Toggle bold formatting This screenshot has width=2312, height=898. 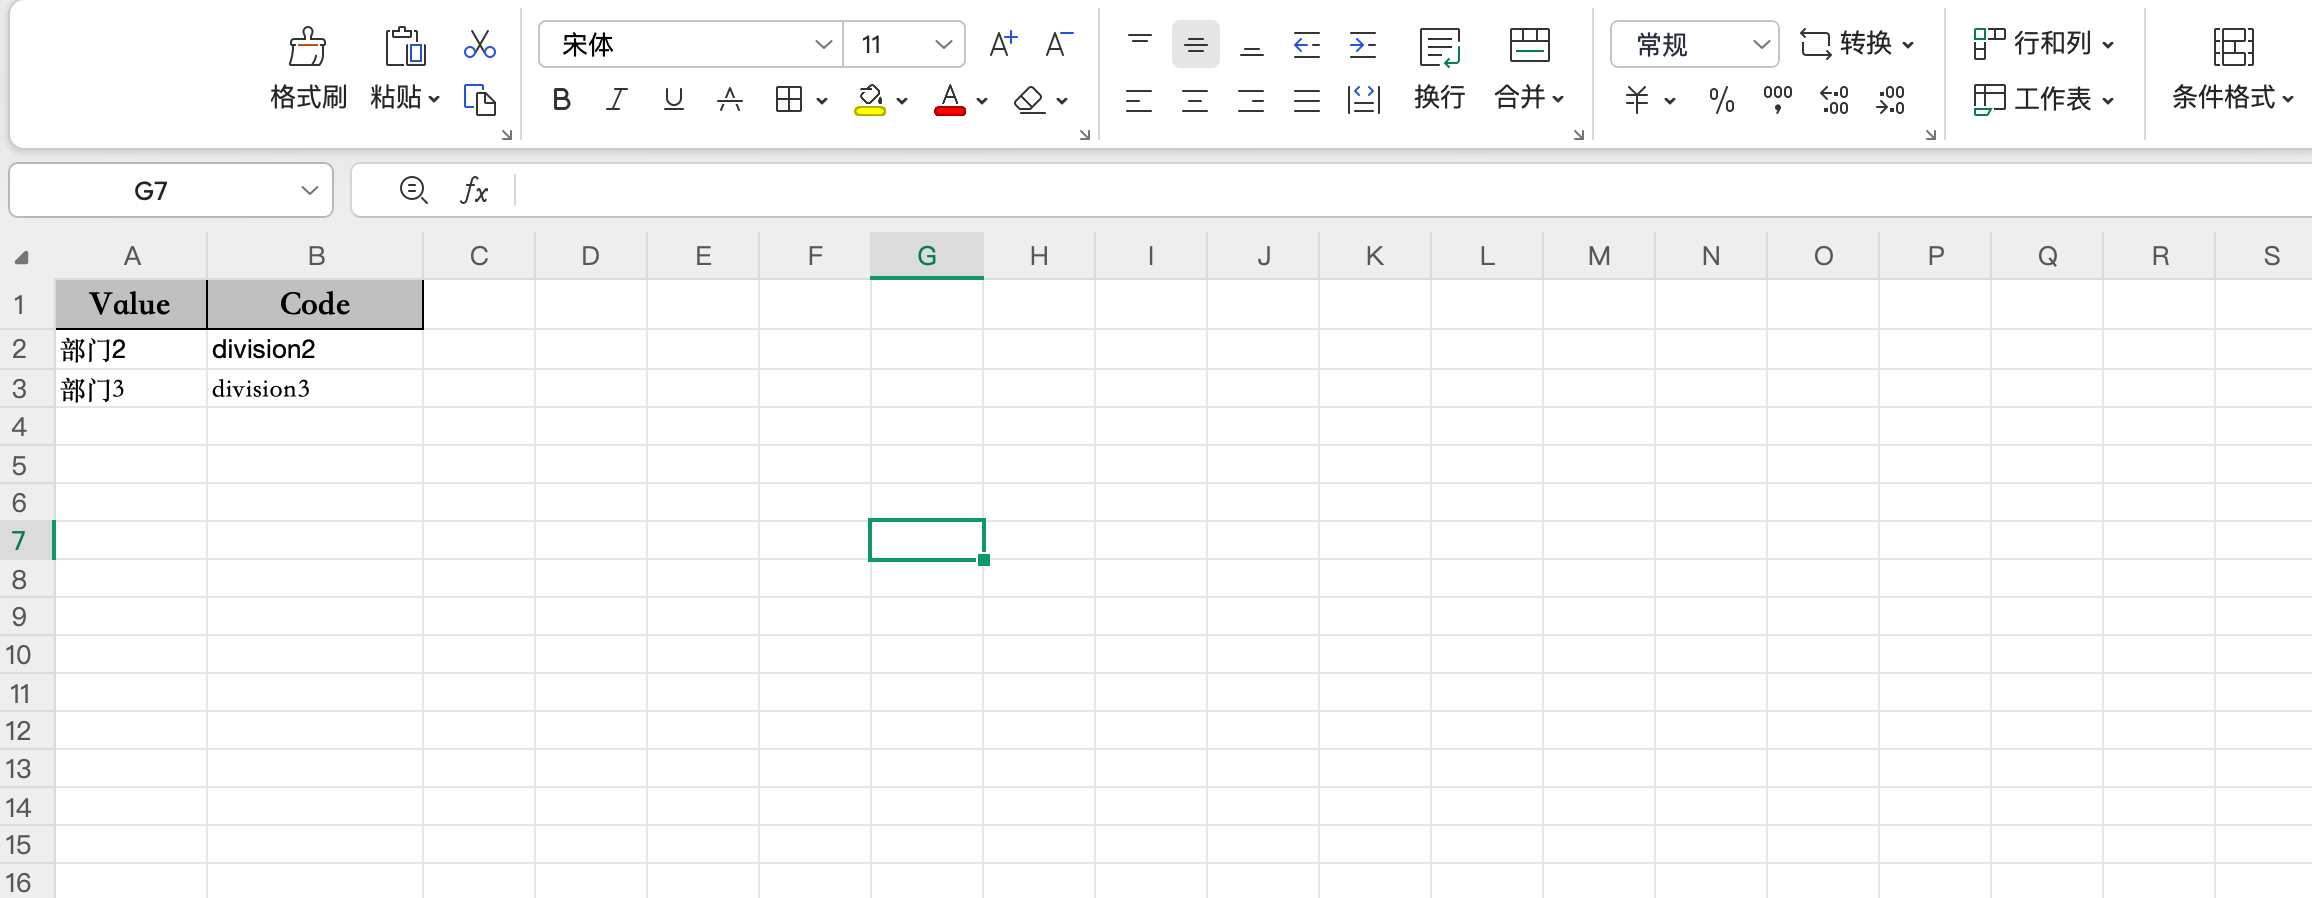click(x=561, y=99)
